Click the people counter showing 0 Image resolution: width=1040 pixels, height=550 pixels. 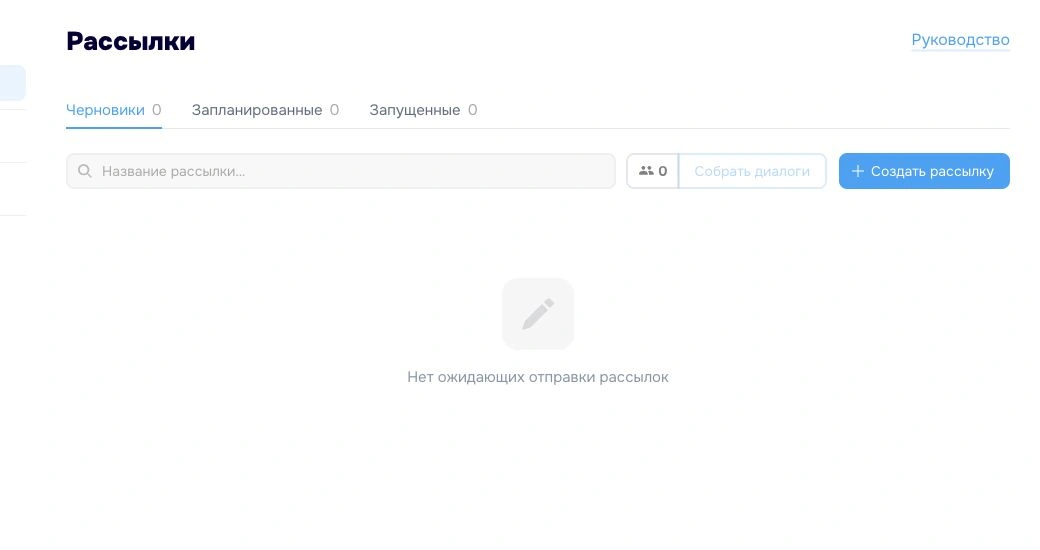[653, 171]
